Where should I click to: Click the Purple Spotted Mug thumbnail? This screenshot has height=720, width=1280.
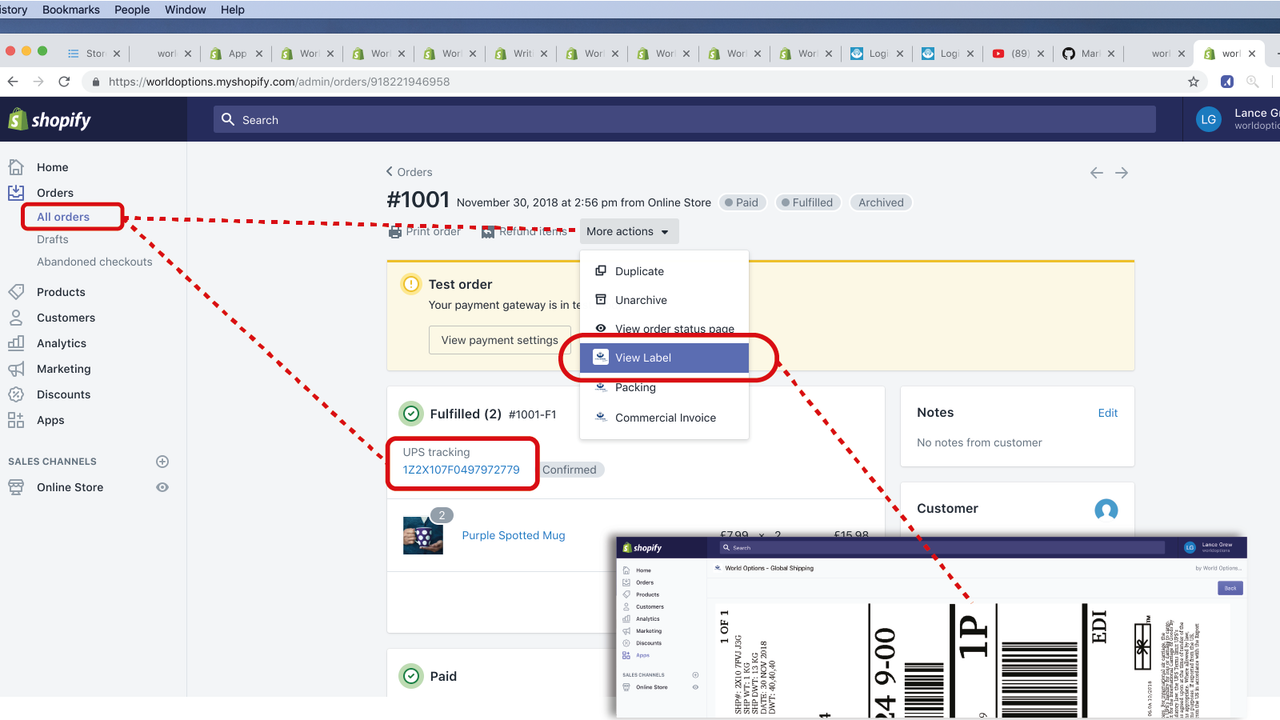pyautogui.click(x=423, y=536)
